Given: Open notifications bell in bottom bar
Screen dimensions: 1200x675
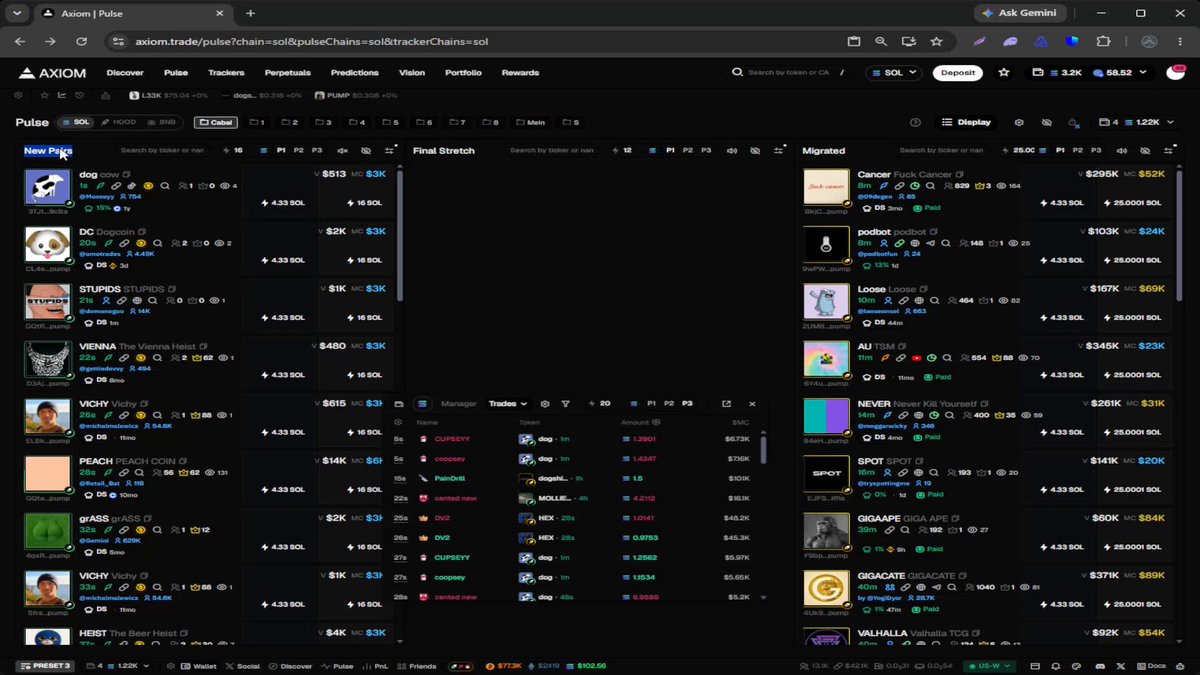Looking at the screenshot, I should 1055,666.
